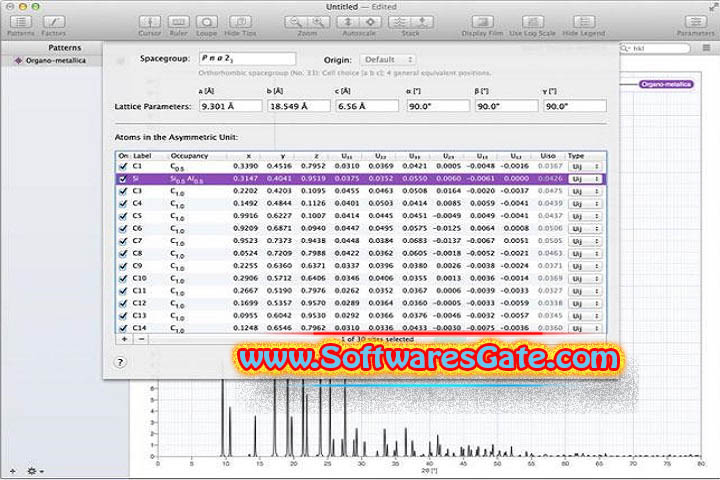The image size is (720, 480).
Task: Open the gear action menu in sidebar
Action: pos(34,471)
